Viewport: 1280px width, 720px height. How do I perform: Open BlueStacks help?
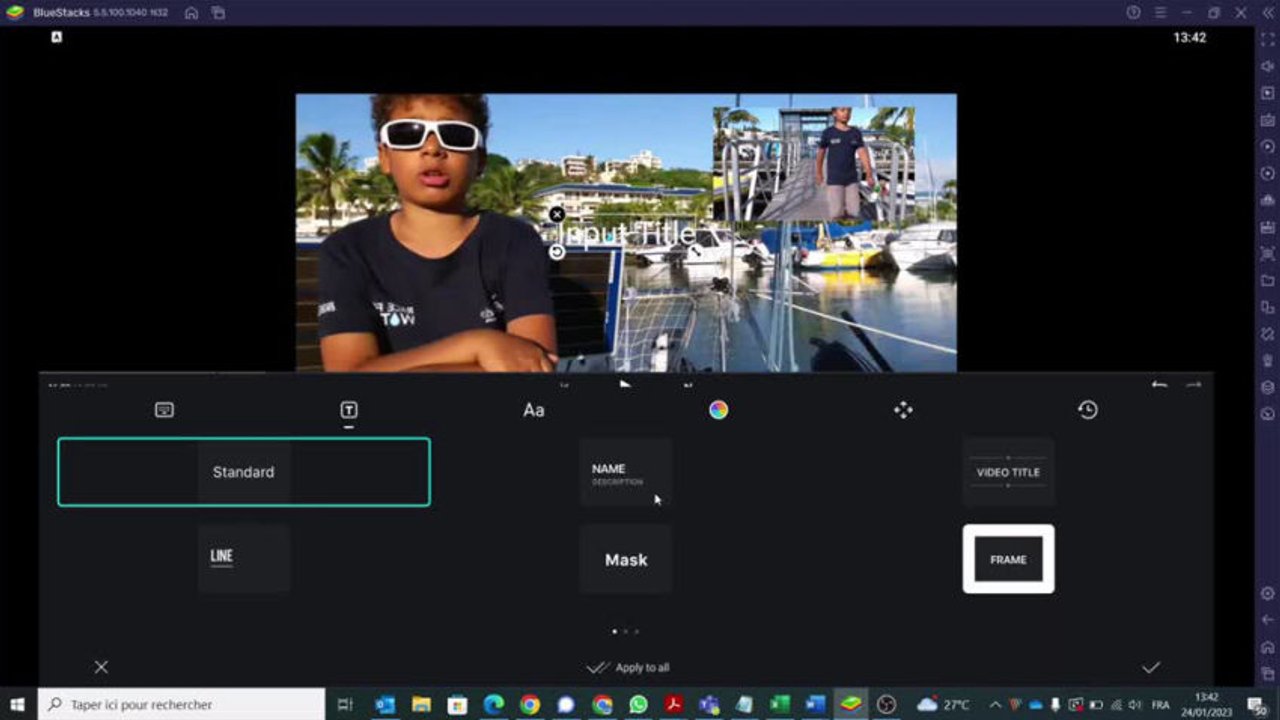1133,13
